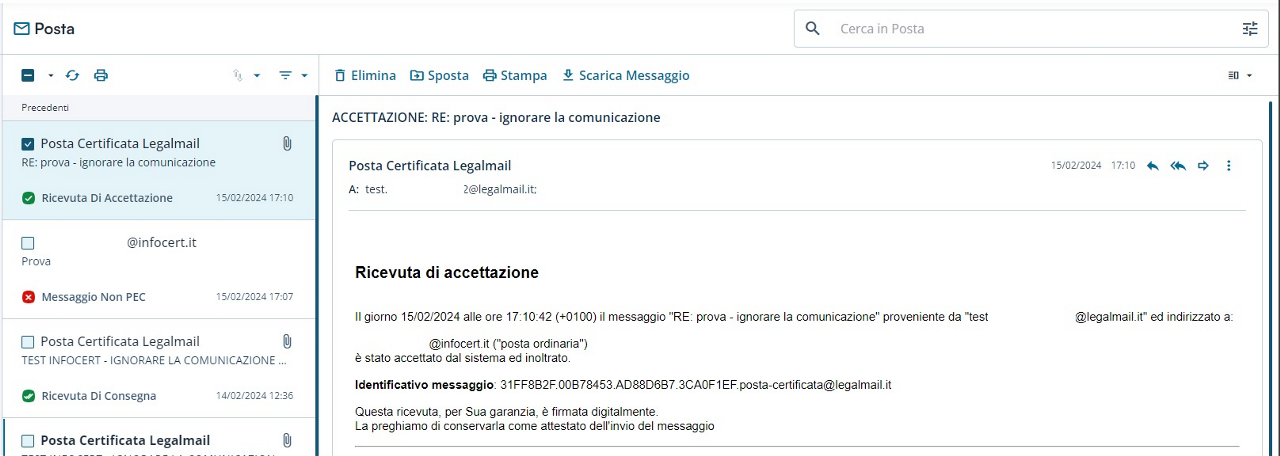Screen dimensions: 1280x456
Task: Refresh the message list
Action: point(72,75)
